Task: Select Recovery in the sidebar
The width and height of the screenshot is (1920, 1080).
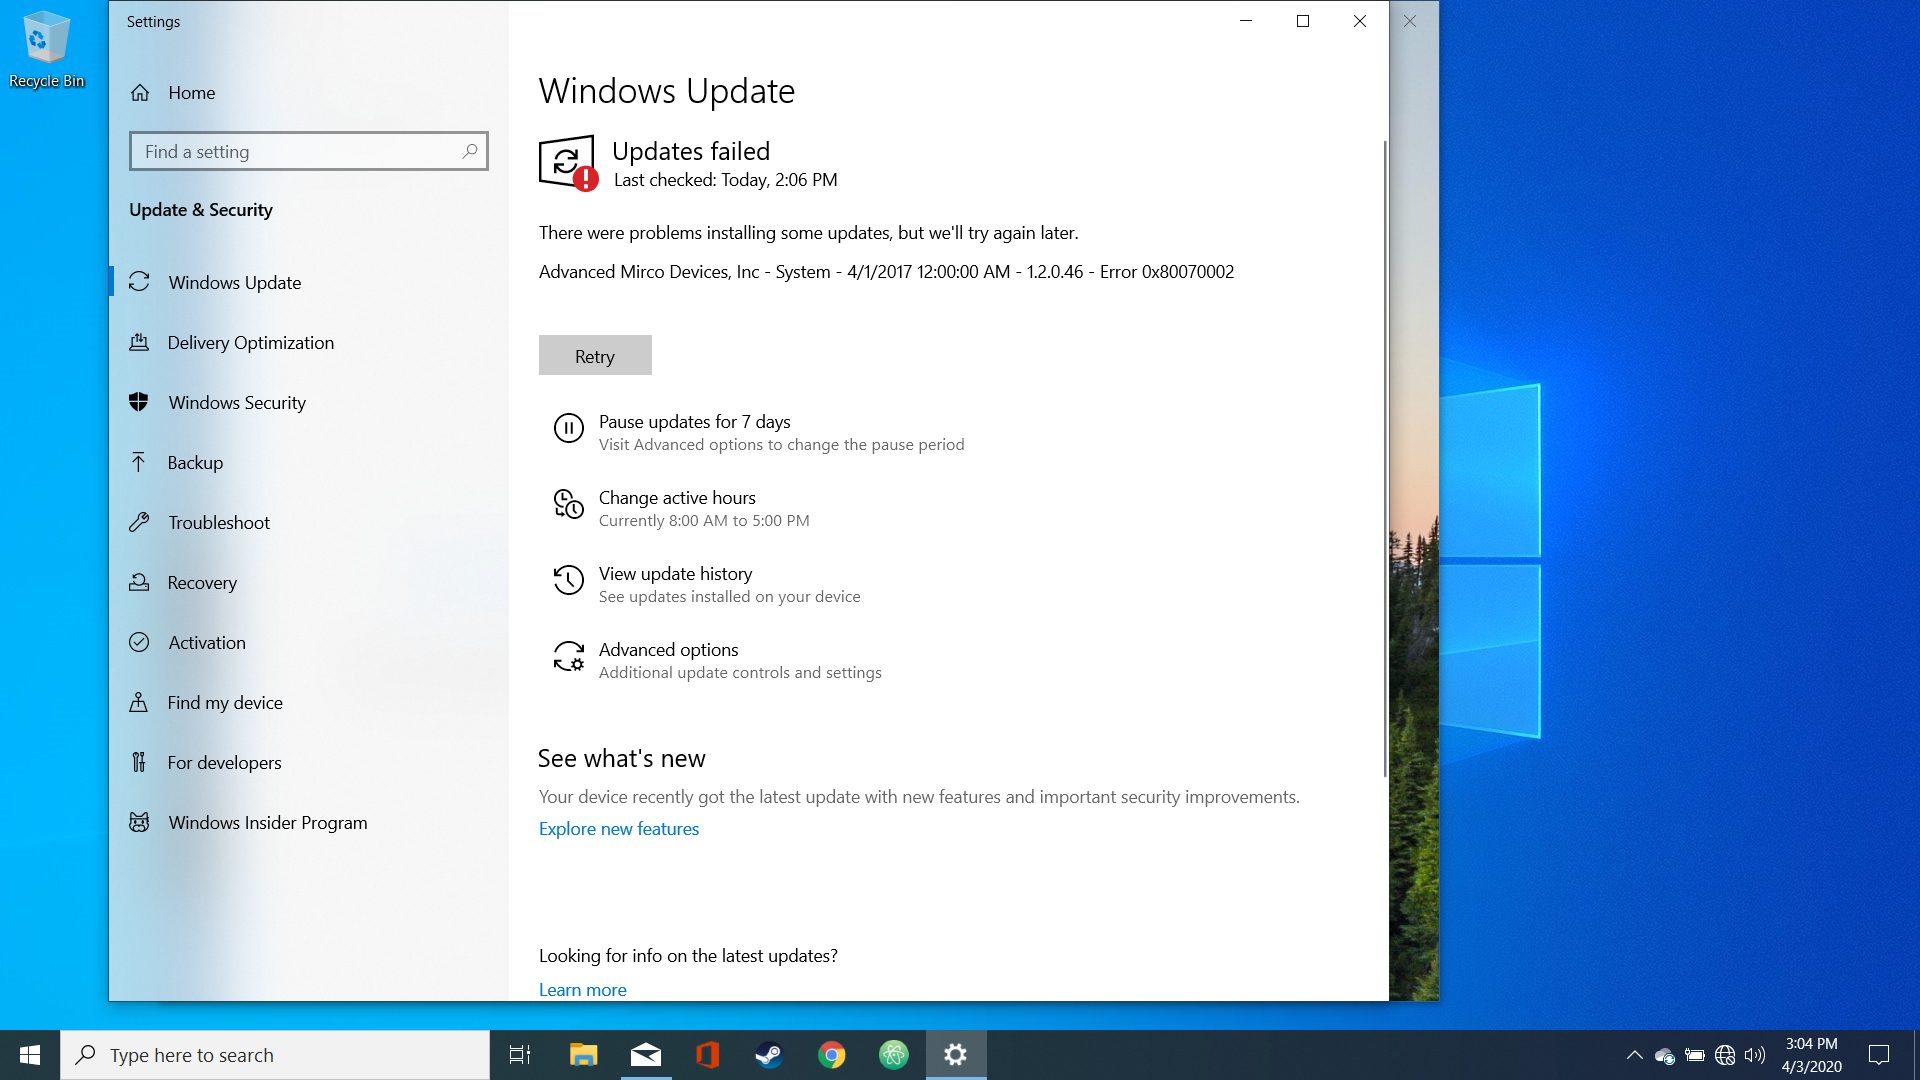Action: pos(309,582)
